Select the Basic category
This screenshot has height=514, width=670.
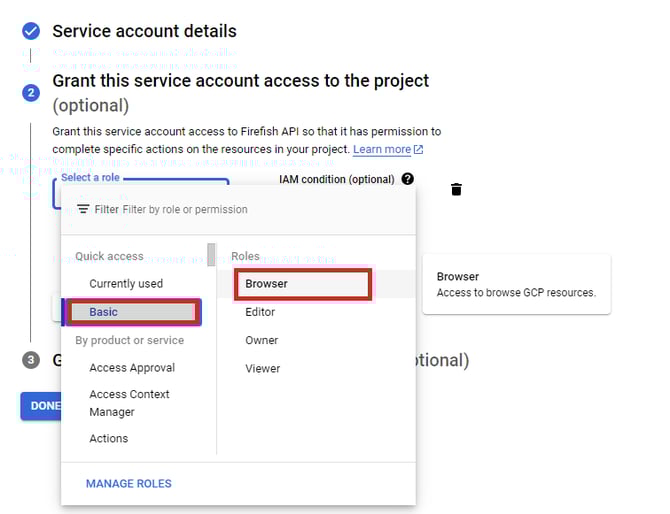(131, 312)
